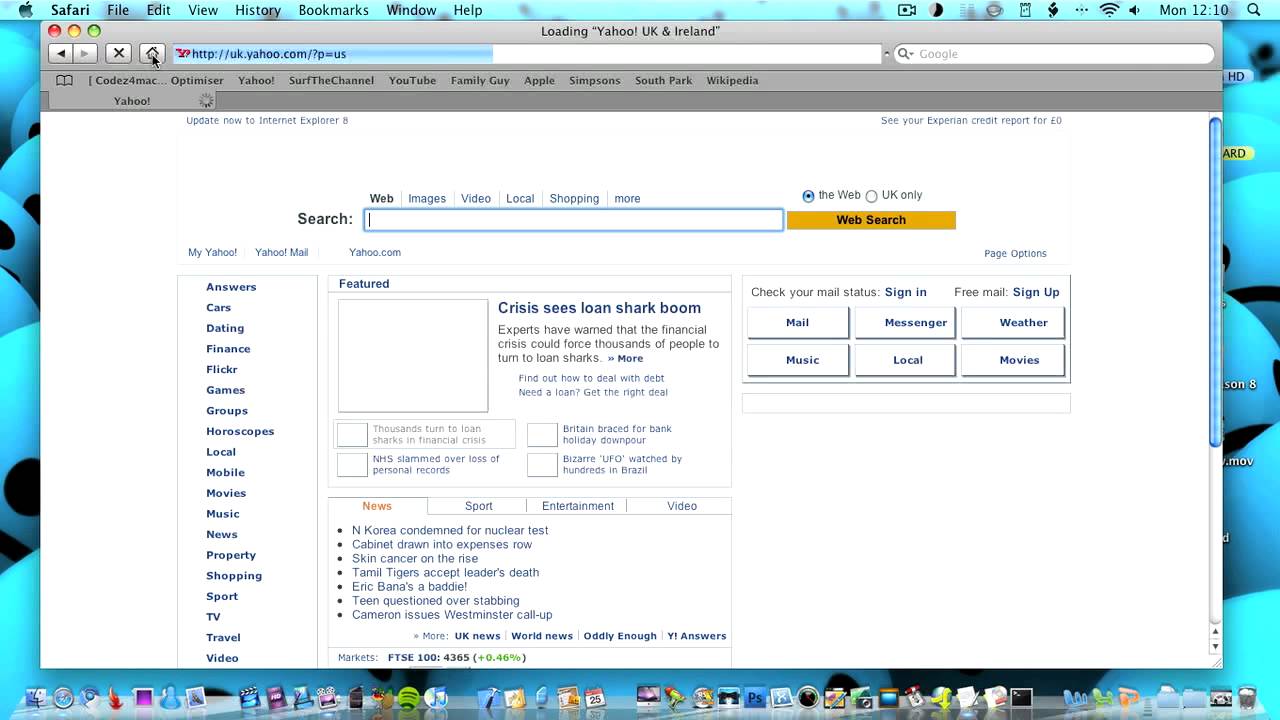The height and width of the screenshot is (720, 1280).
Task: Click the 'Update now to Internet Explorer 8' link
Action: point(267,121)
